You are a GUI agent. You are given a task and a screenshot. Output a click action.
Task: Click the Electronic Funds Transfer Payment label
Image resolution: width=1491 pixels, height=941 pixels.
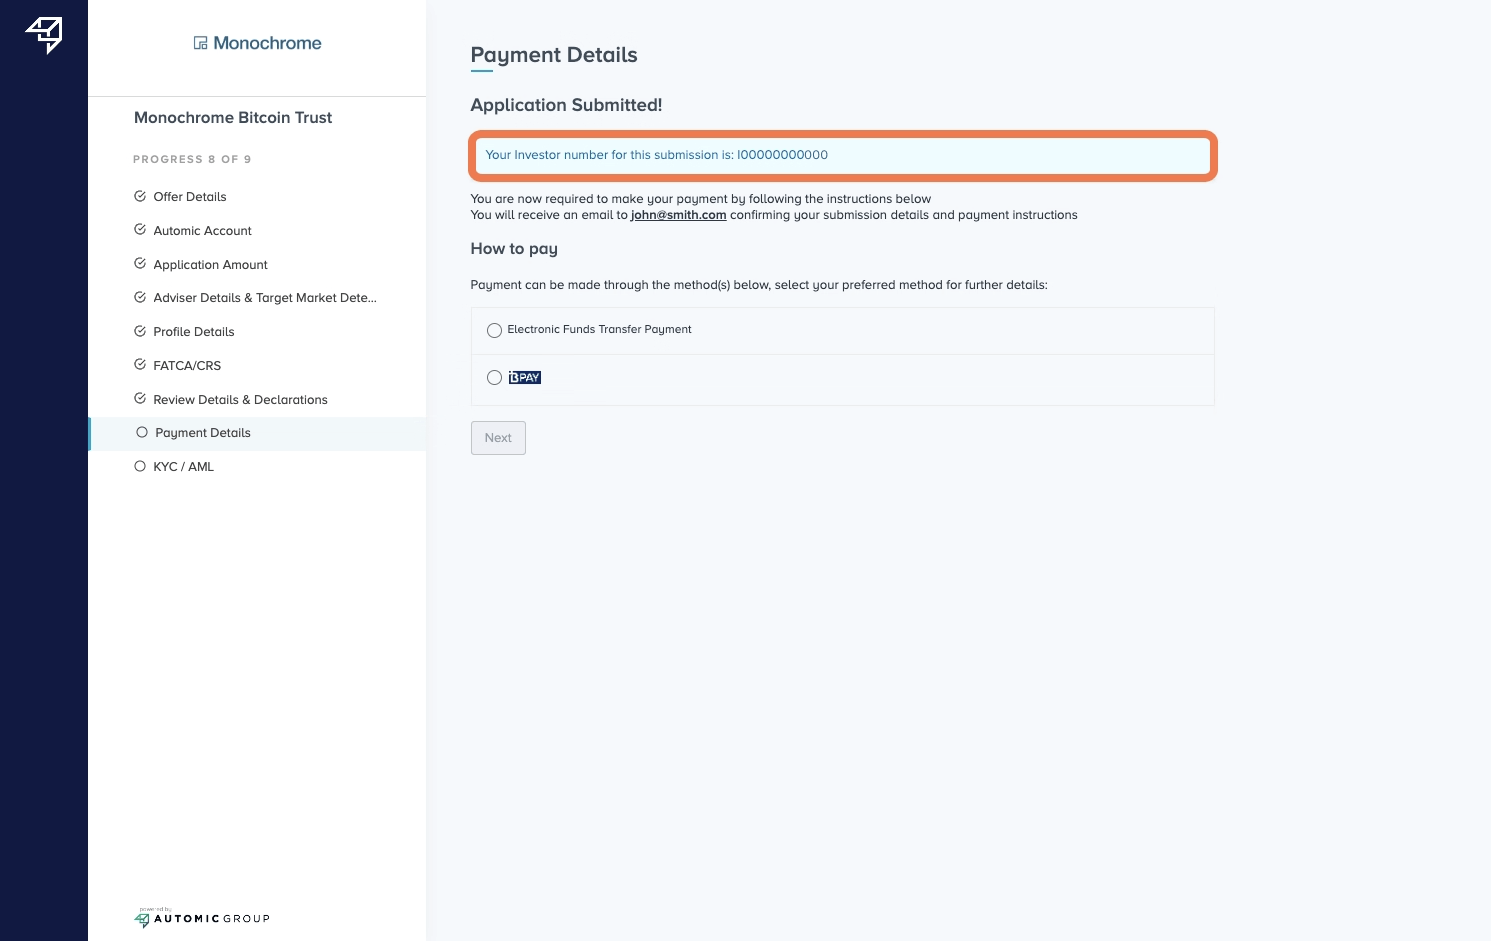tap(599, 330)
